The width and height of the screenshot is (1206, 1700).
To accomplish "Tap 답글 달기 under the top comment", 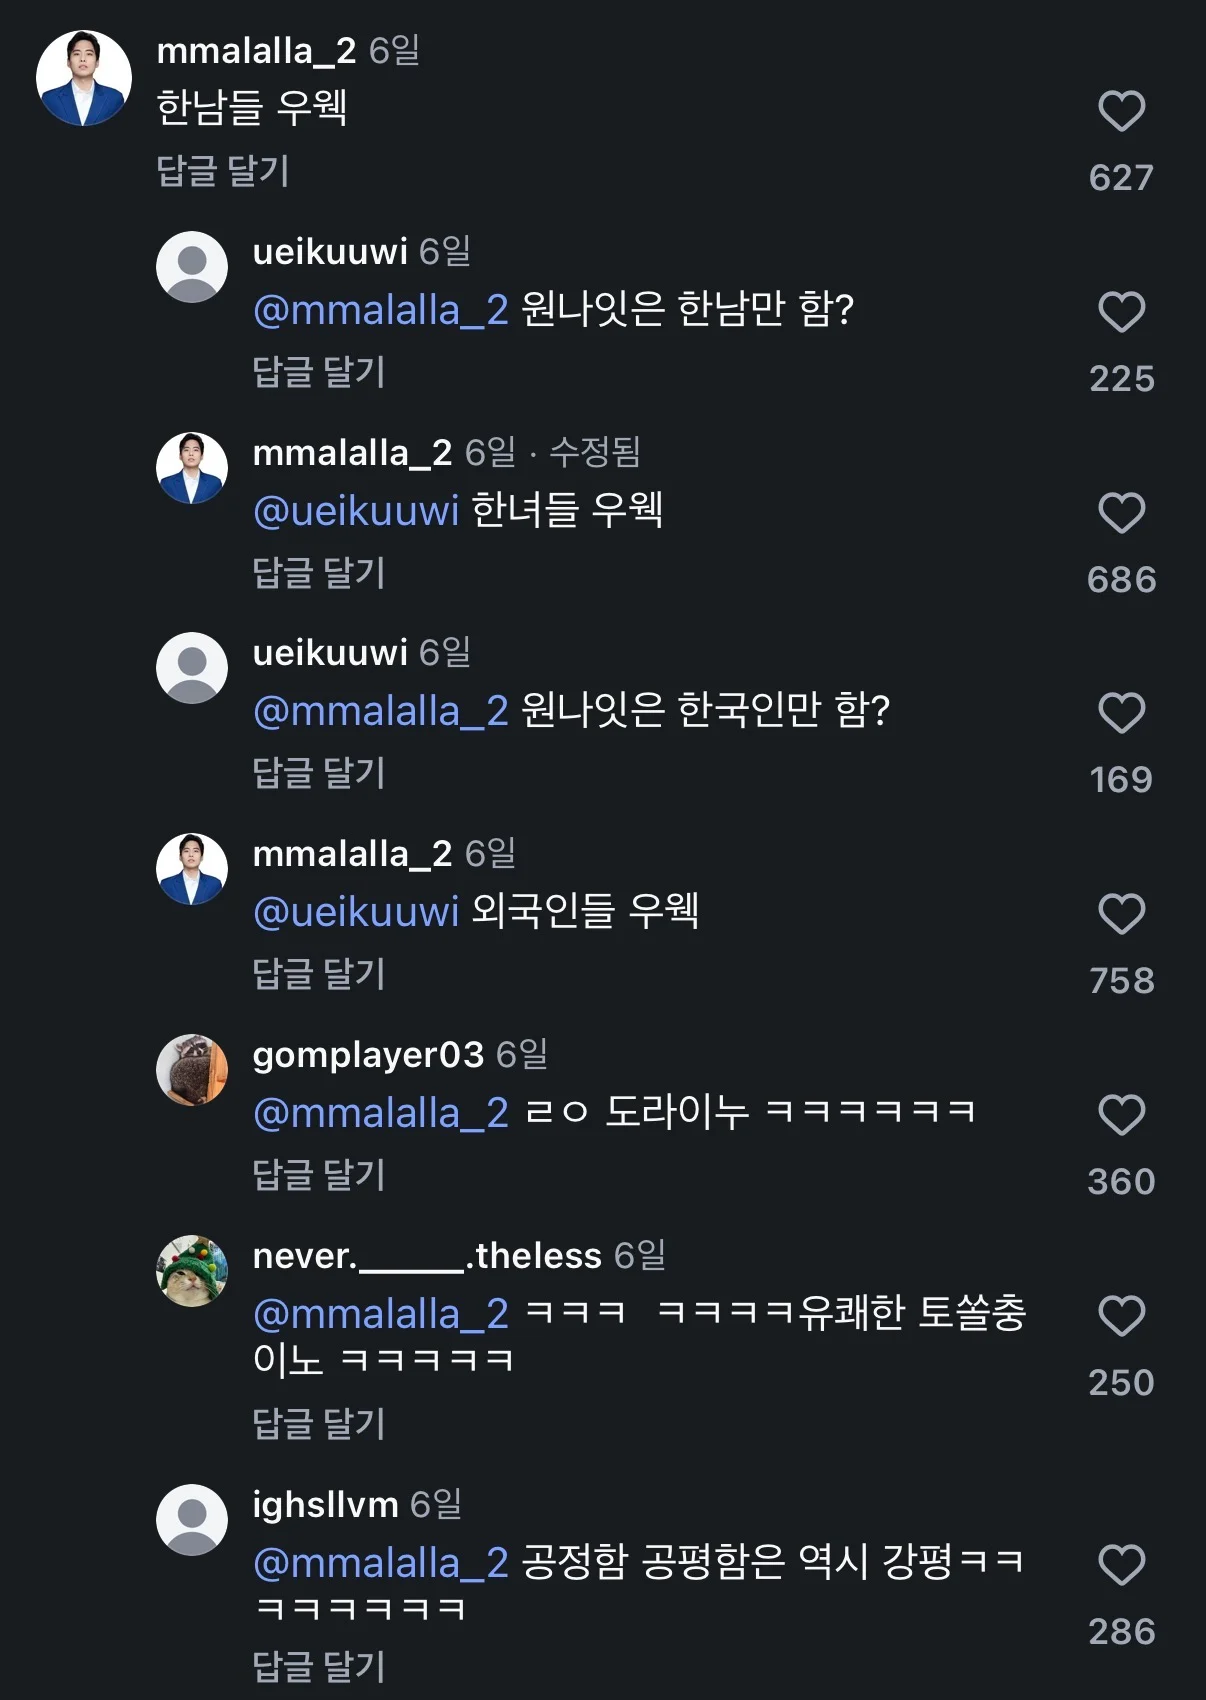I will click(223, 171).
